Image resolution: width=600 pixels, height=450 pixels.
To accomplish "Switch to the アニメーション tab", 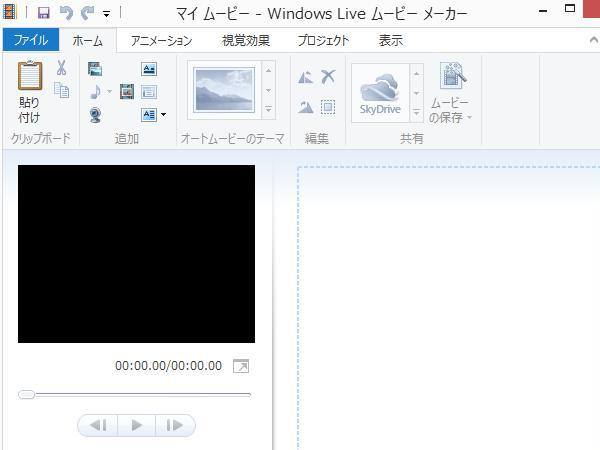I will [x=161, y=41].
